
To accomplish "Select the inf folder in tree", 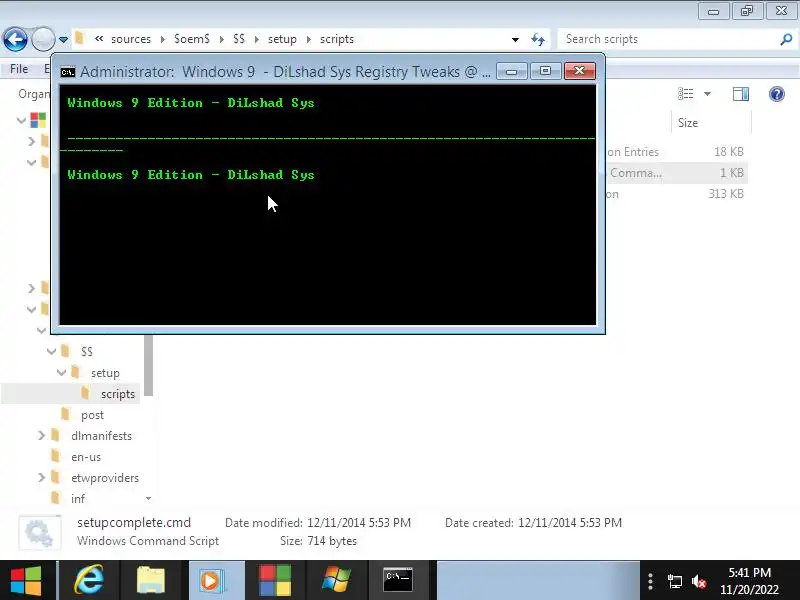I will [78, 498].
